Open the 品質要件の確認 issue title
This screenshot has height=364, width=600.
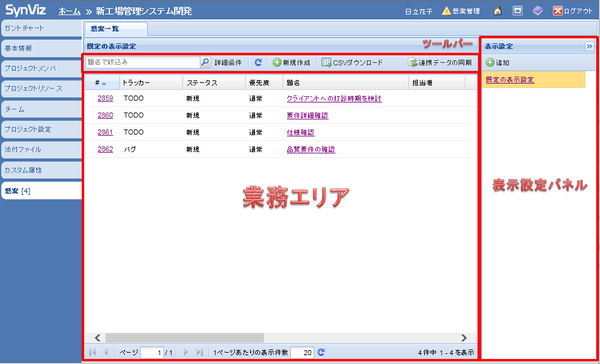pos(311,149)
